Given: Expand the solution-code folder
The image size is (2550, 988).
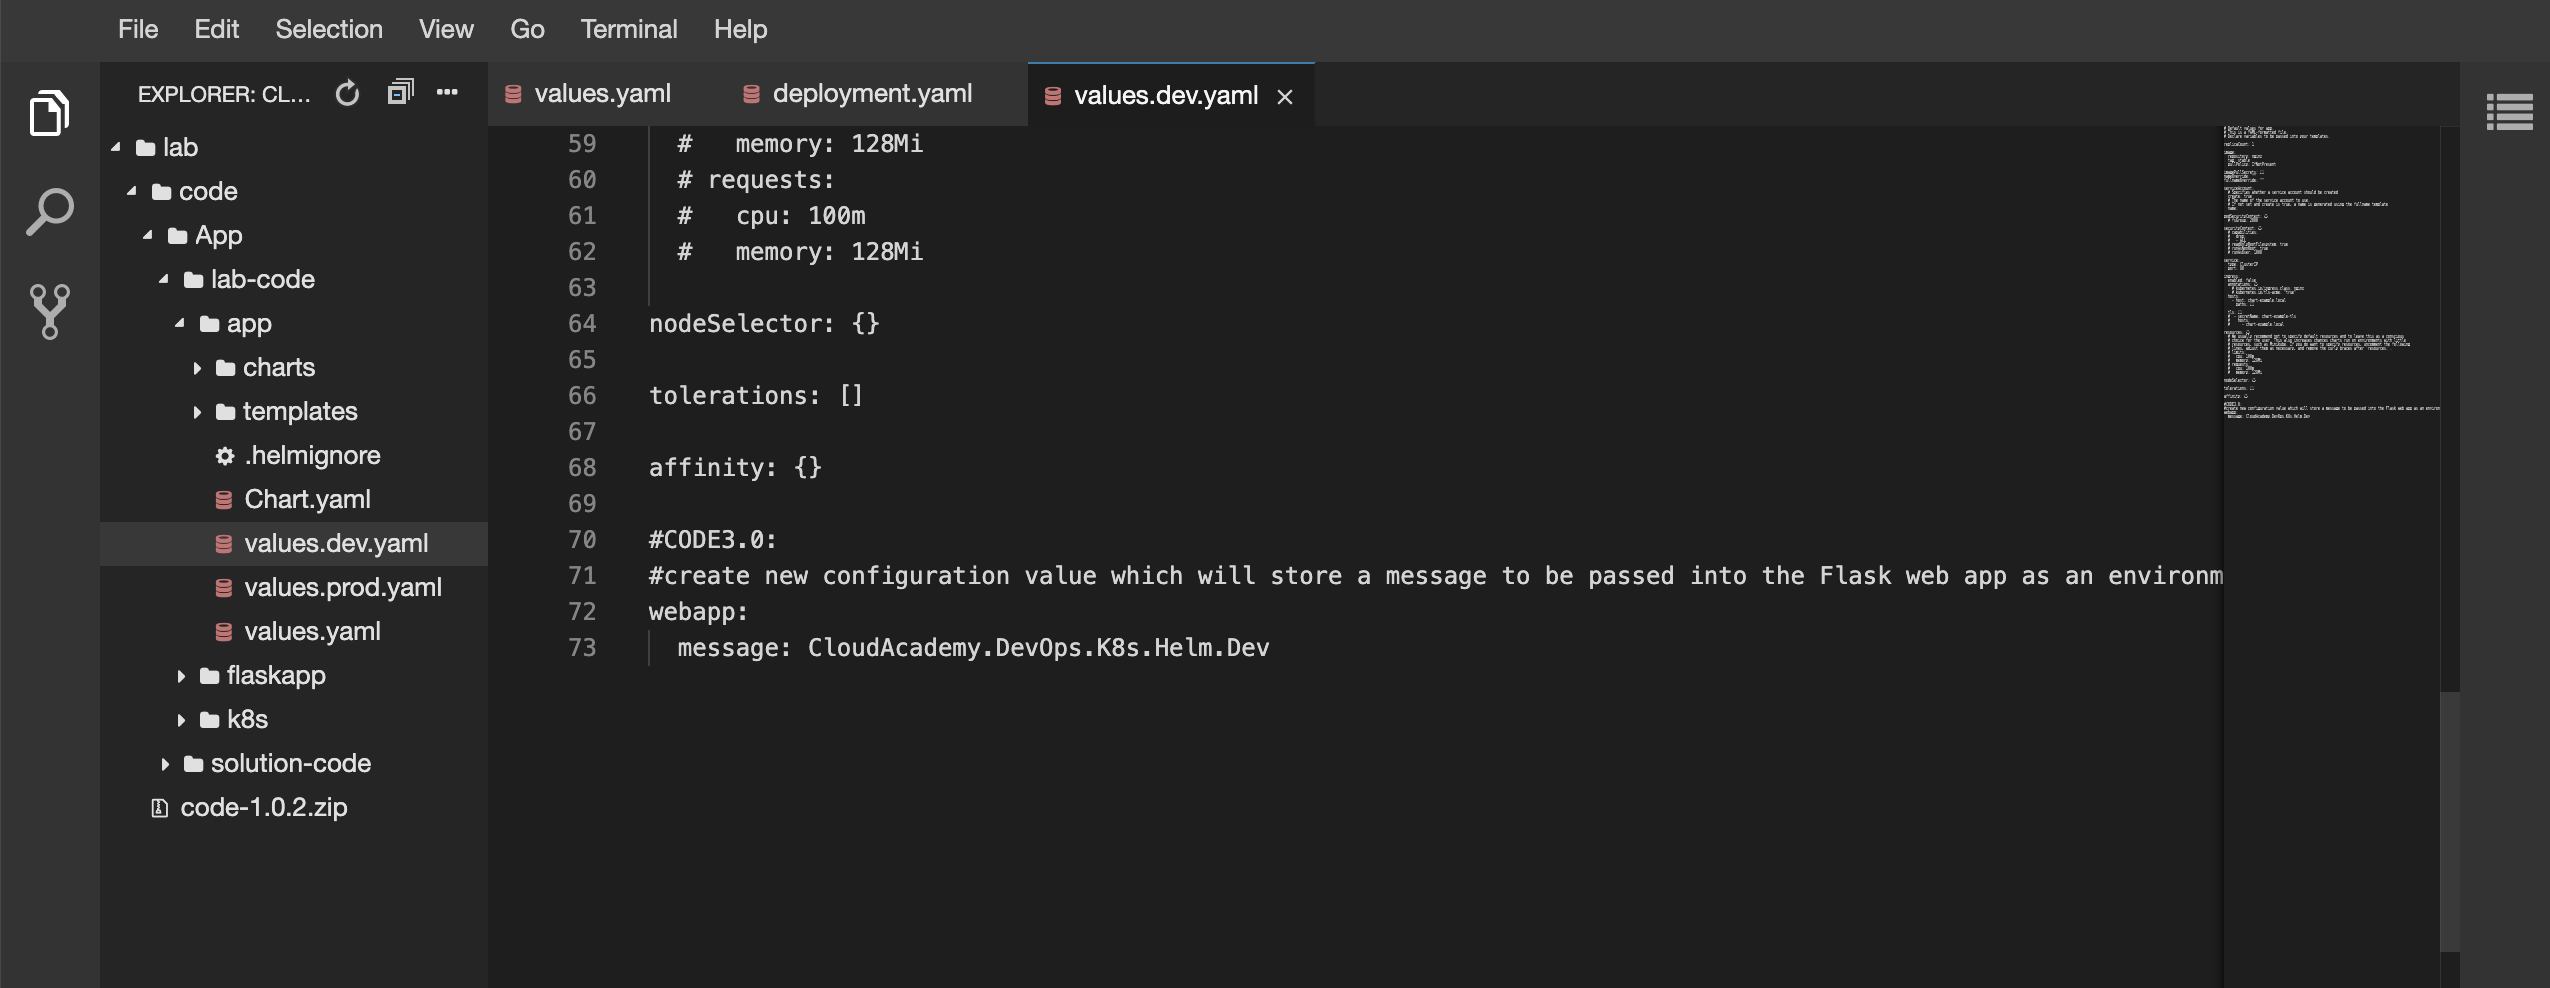Looking at the screenshot, I should point(165,764).
